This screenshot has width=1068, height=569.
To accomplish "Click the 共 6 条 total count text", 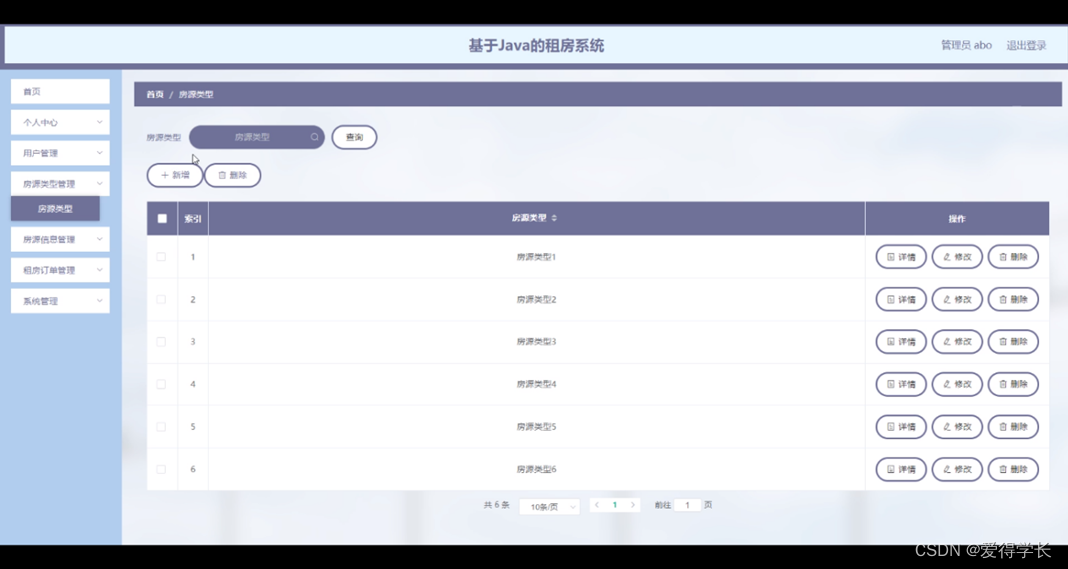I will click(x=497, y=505).
